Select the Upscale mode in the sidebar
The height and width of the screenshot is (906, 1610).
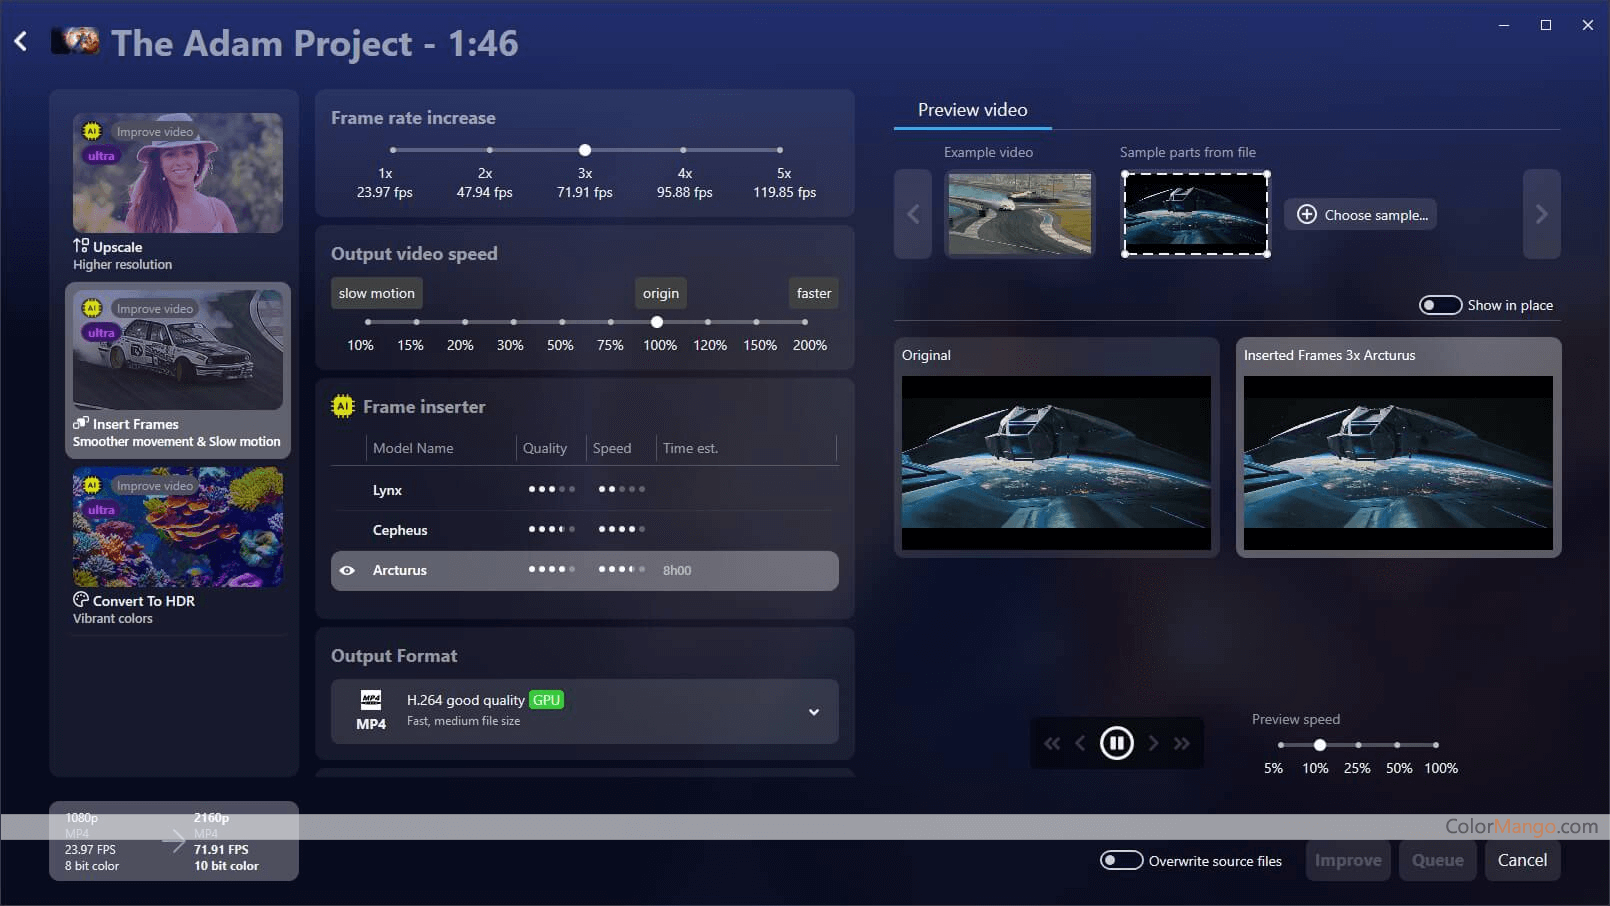point(177,190)
